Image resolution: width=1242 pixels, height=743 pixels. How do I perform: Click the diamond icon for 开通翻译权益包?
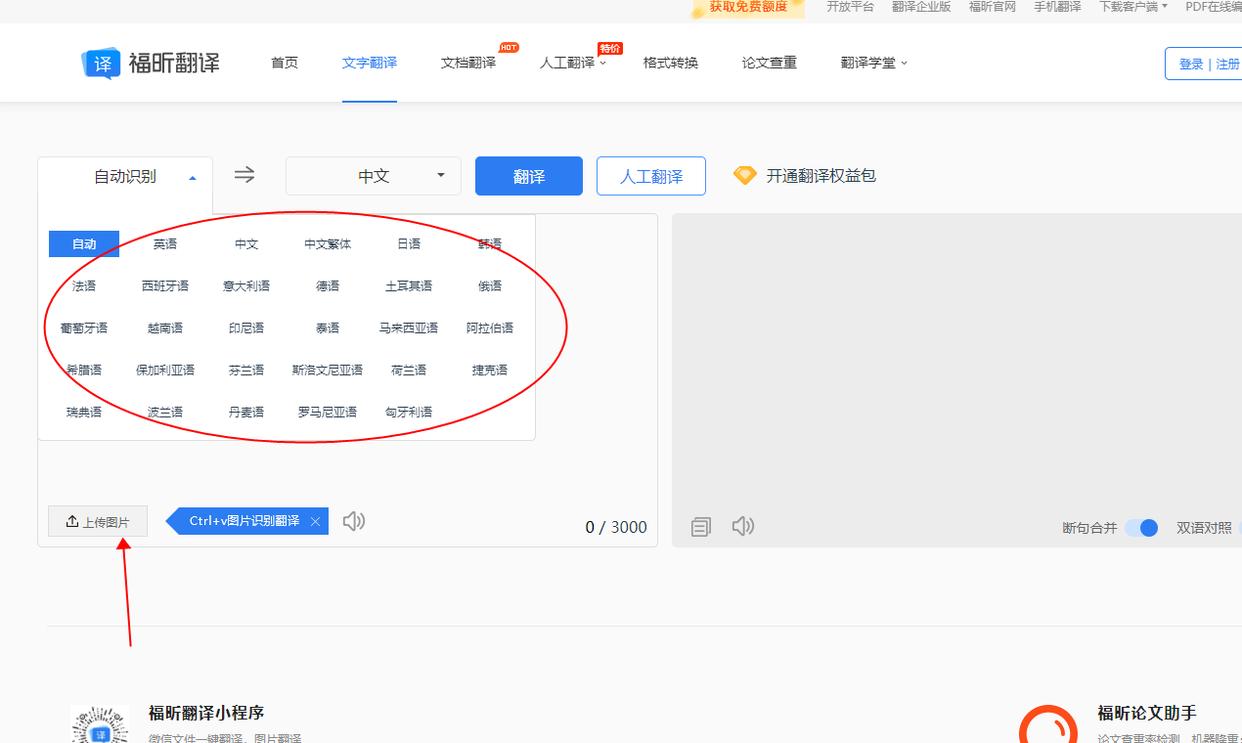(x=745, y=175)
